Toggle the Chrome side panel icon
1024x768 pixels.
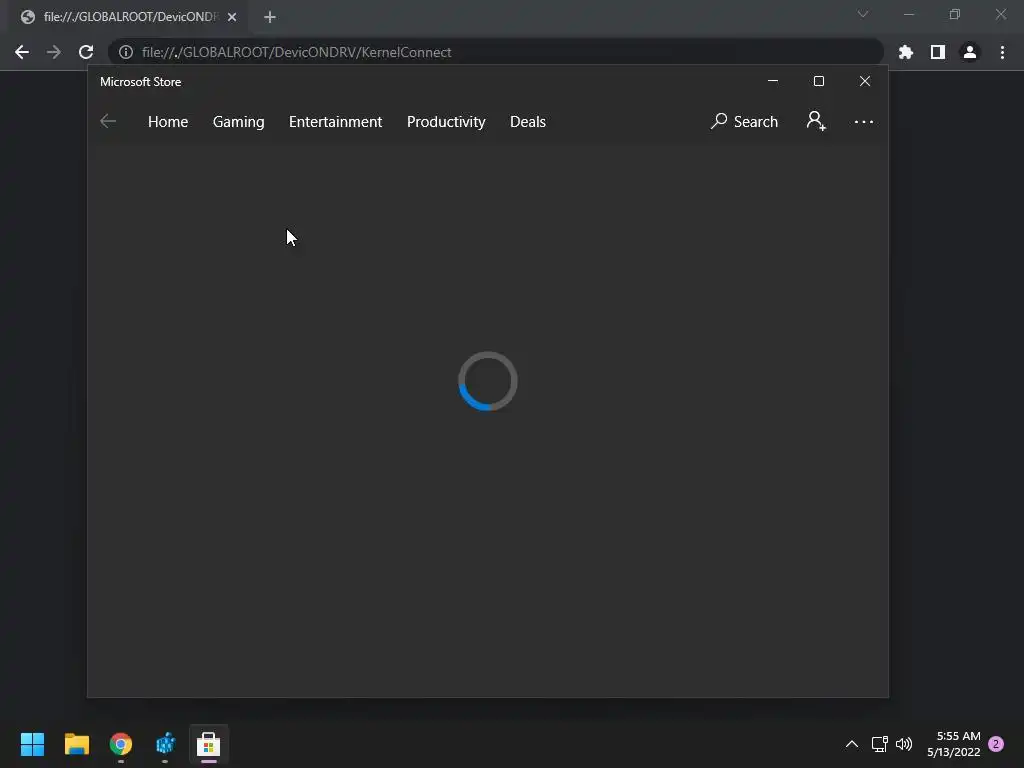(x=938, y=52)
